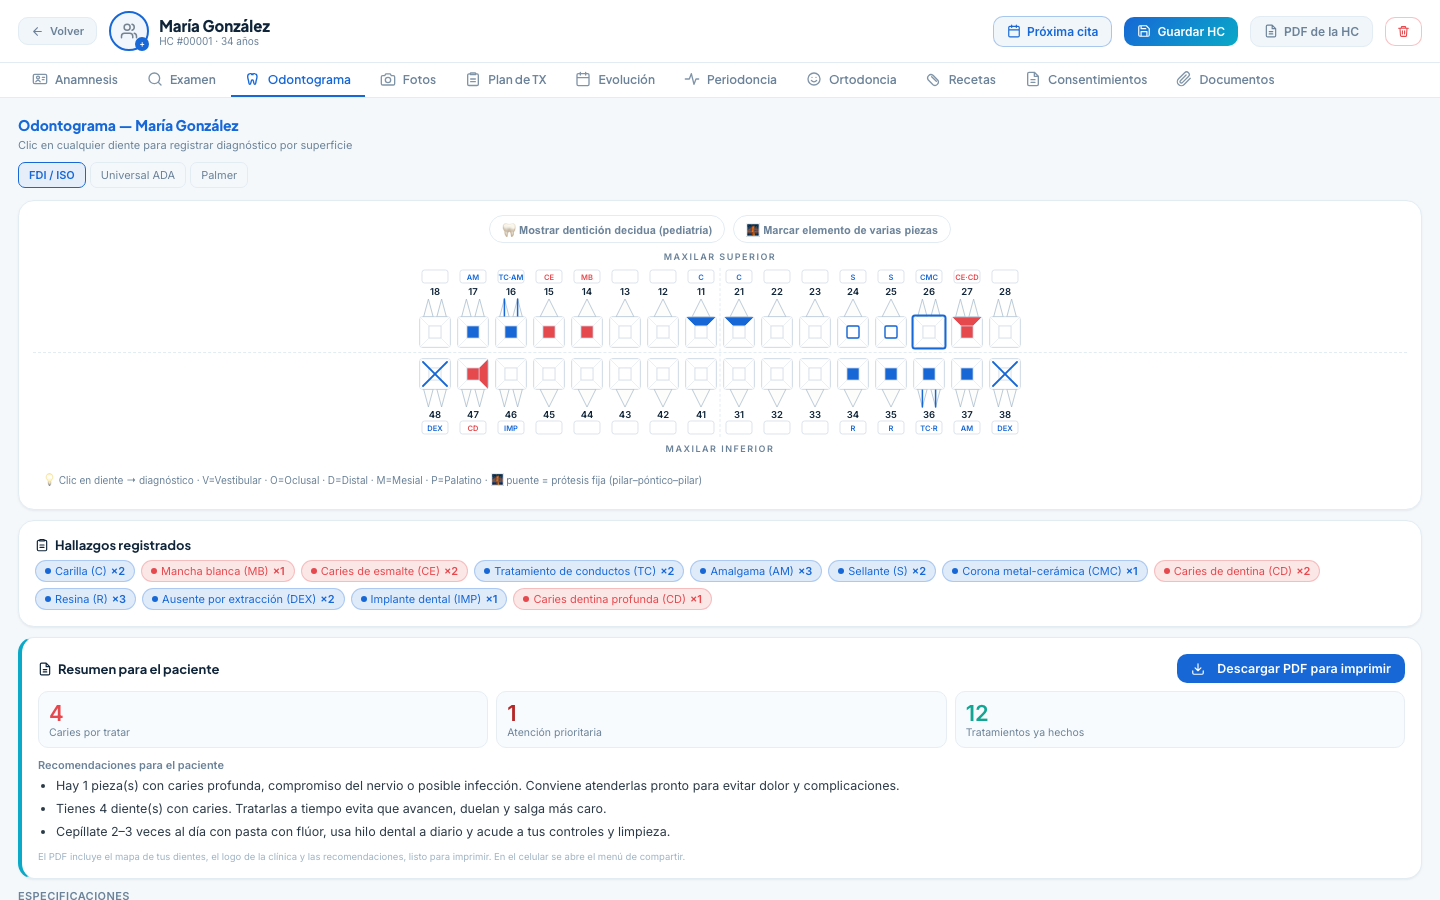Save with the Guardar HC button
1440x900 pixels.
(1181, 31)
